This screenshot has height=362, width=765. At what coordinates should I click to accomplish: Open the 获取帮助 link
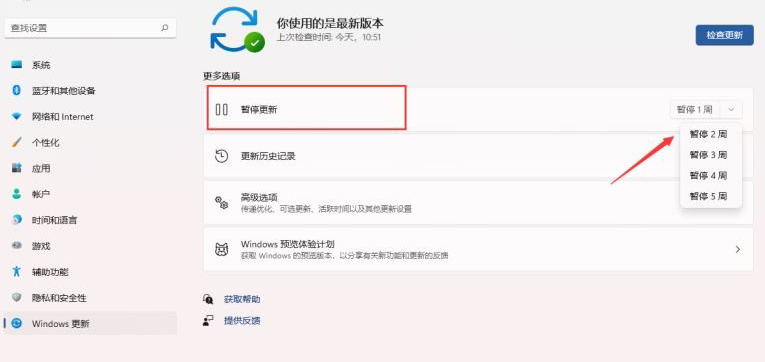coord(242,299)
